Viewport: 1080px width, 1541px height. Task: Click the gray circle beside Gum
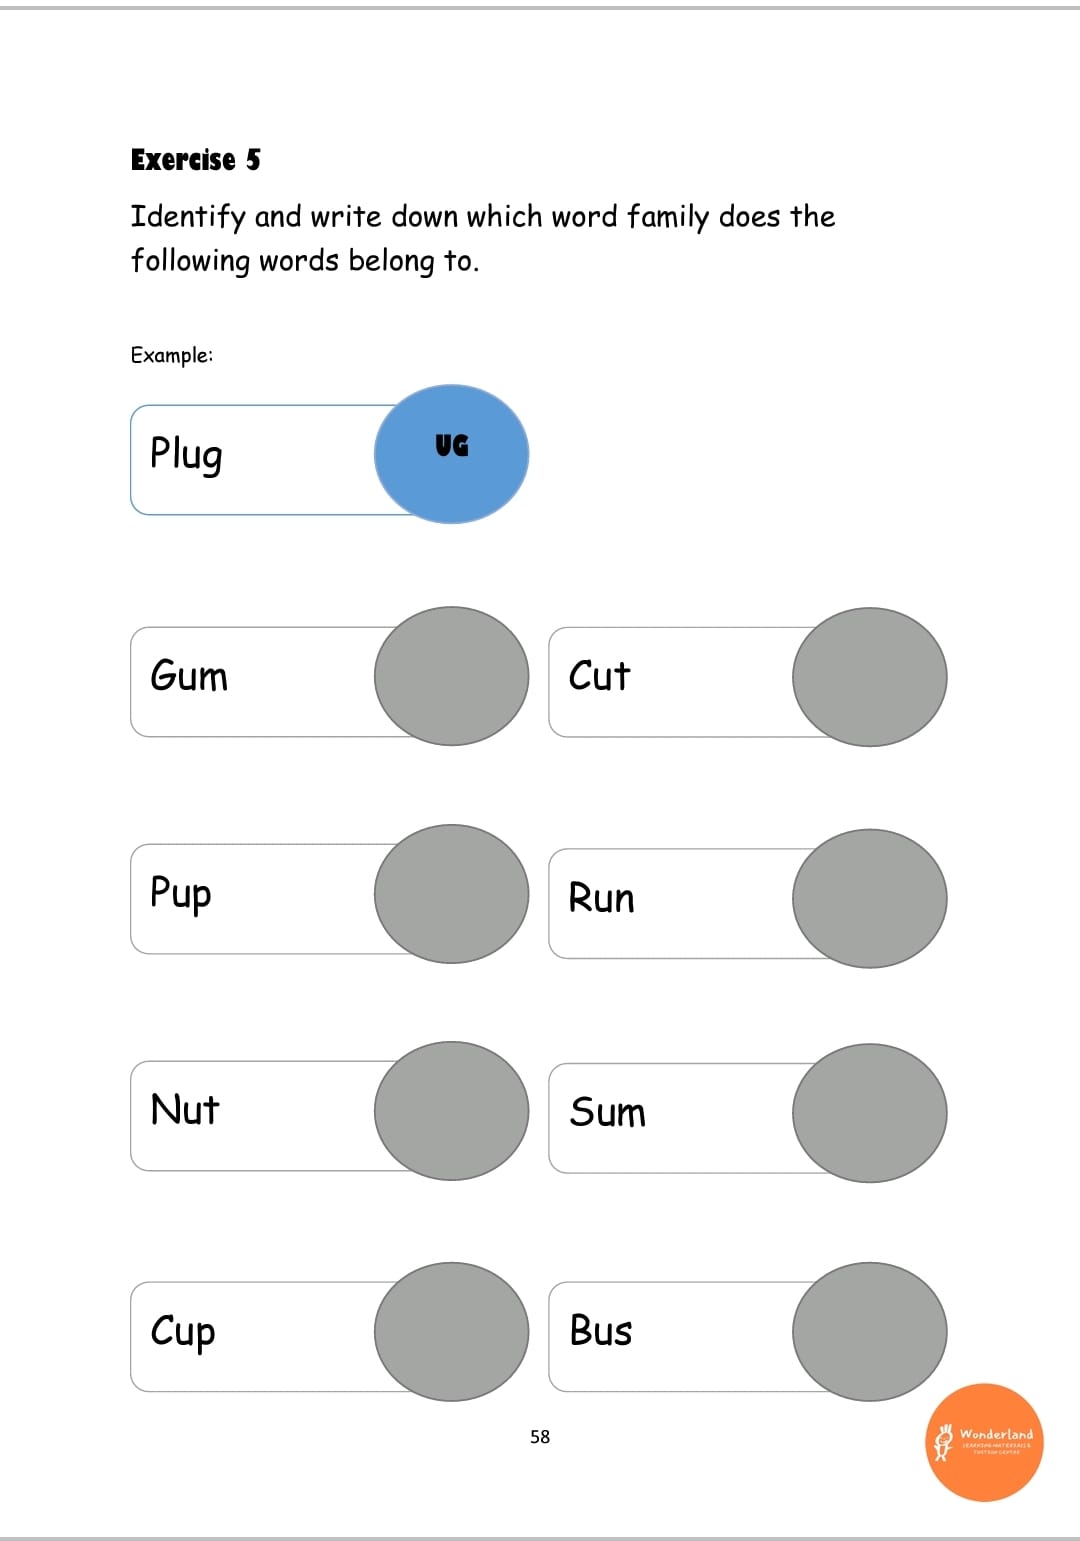click(x=451, y=676)
